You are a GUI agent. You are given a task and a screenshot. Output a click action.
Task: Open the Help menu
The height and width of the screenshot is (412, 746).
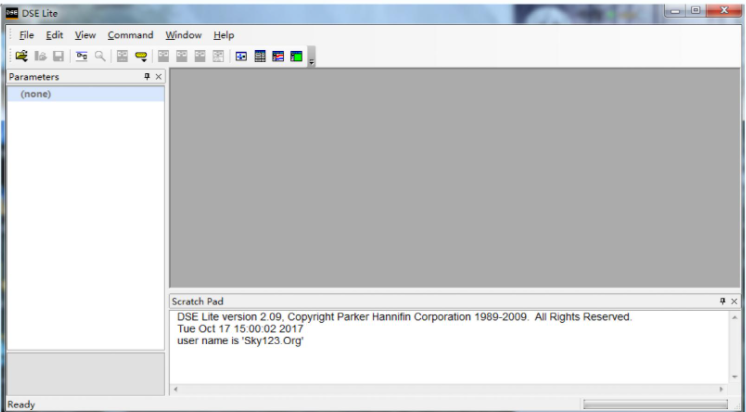point(223,36)
